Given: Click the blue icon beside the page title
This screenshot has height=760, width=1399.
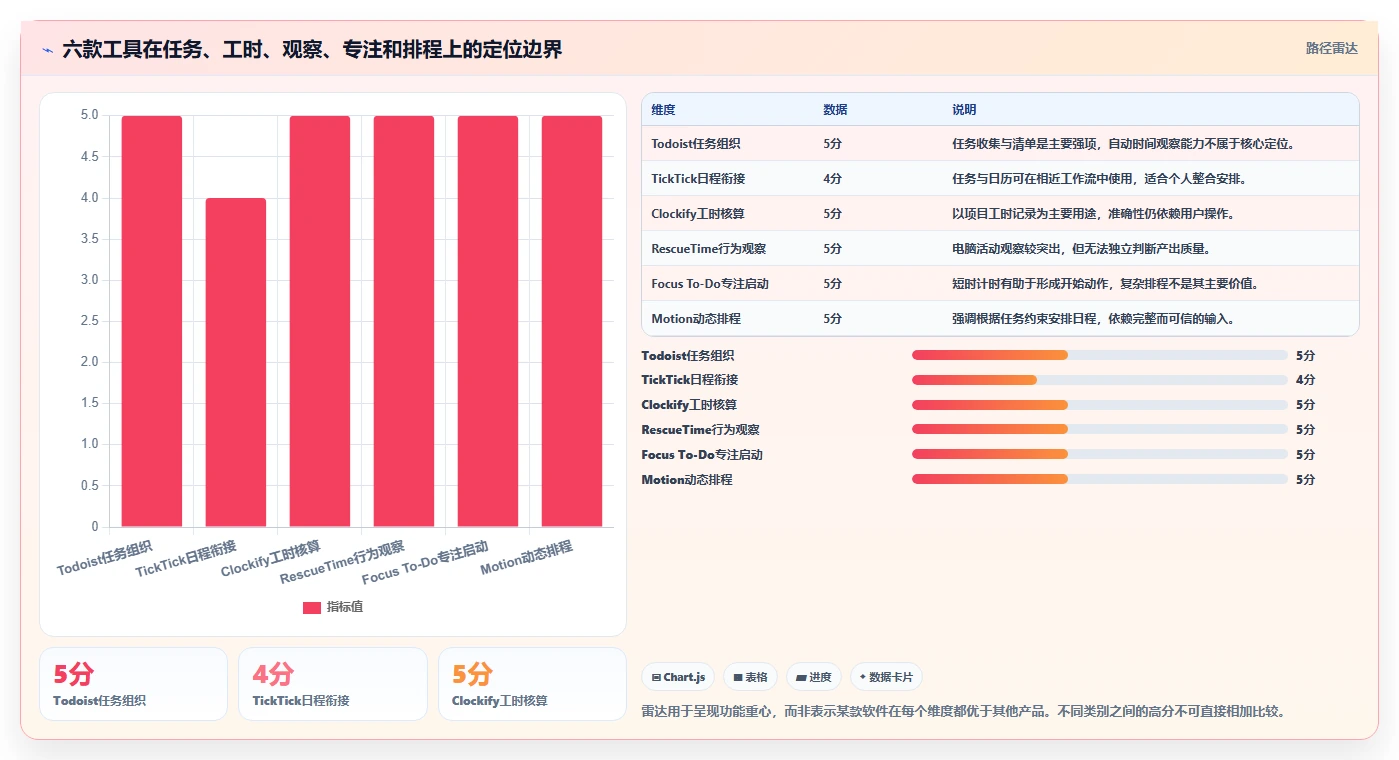Looking at the screenshot, I should pyautogui.click(x=47, y=49).
